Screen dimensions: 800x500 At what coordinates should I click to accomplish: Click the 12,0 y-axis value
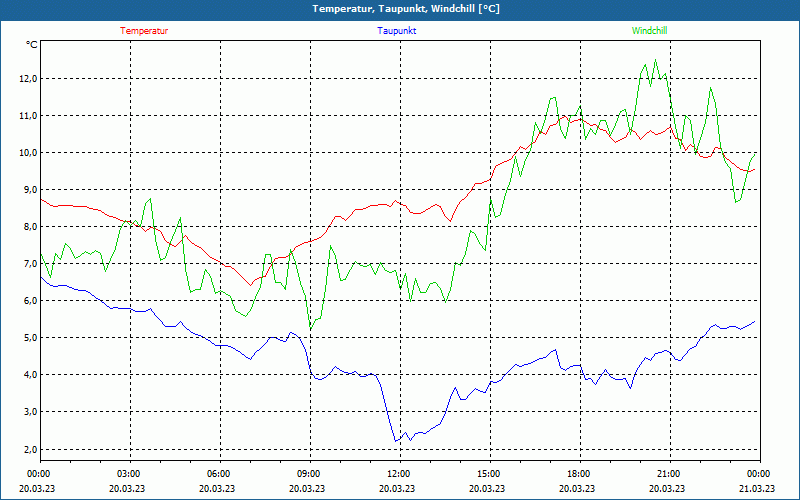[x=28, y=79]
